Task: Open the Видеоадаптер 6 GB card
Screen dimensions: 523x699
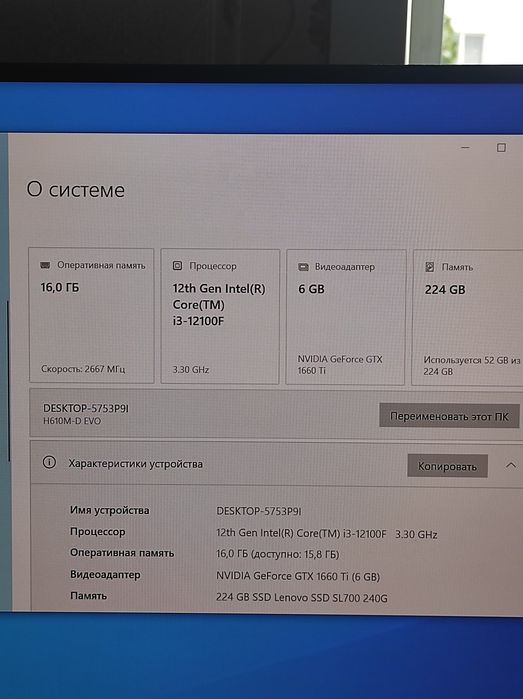Action: (x=346, y=317)
